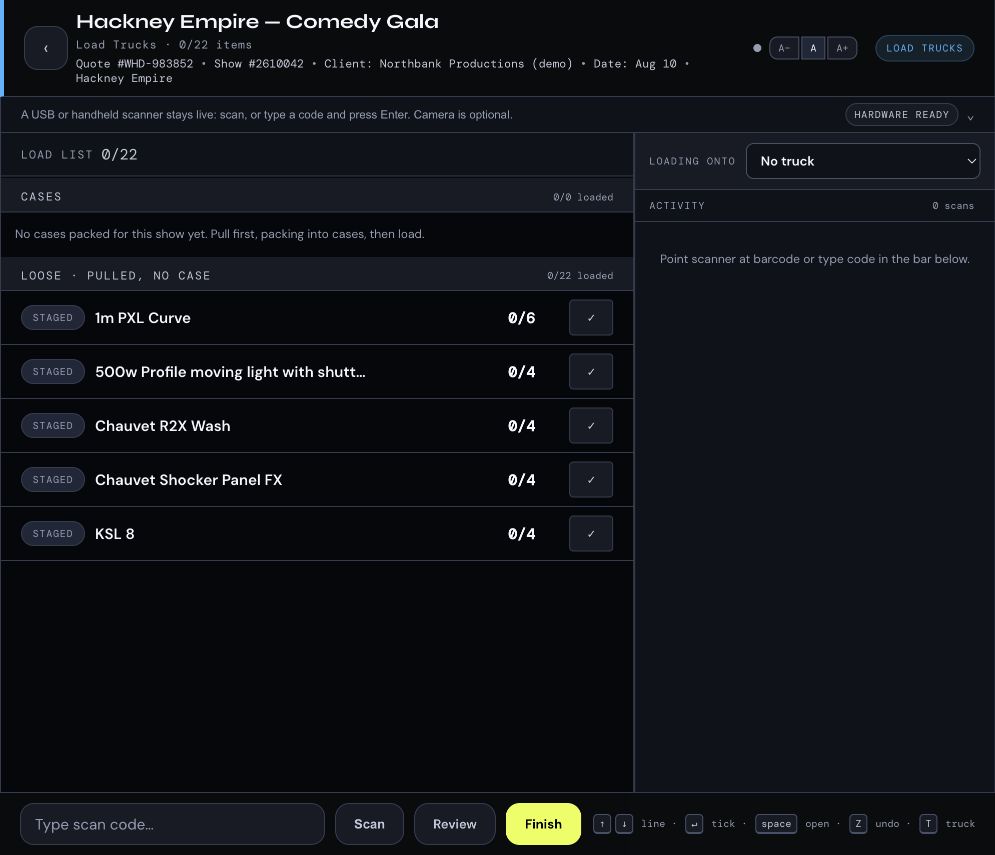
Task: Go back using the chevron button
Action: click(46, 48)
